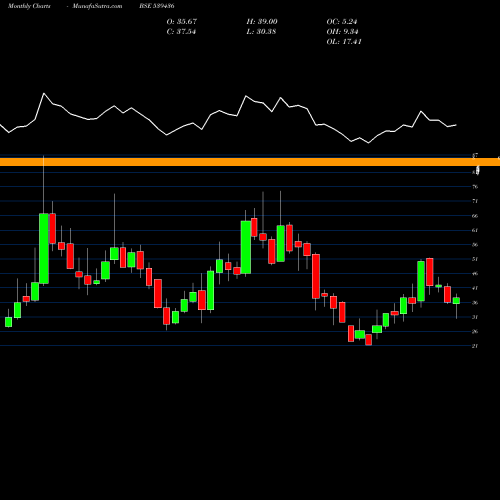This screenshot has height=500, width=500.
Task: Open the MunafaSutra.com label
Action: 97,6
